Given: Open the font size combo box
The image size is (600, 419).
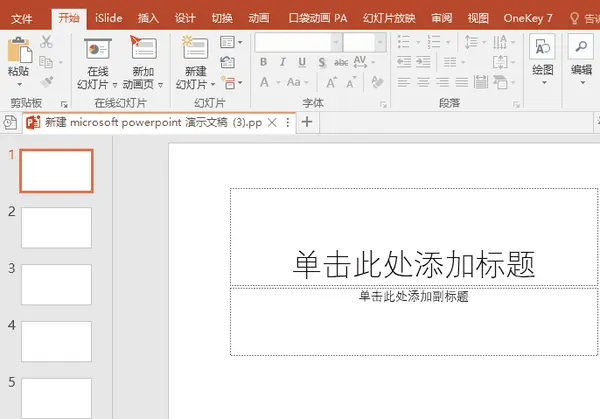Looking at the screenshot, I should pos(365,42).
